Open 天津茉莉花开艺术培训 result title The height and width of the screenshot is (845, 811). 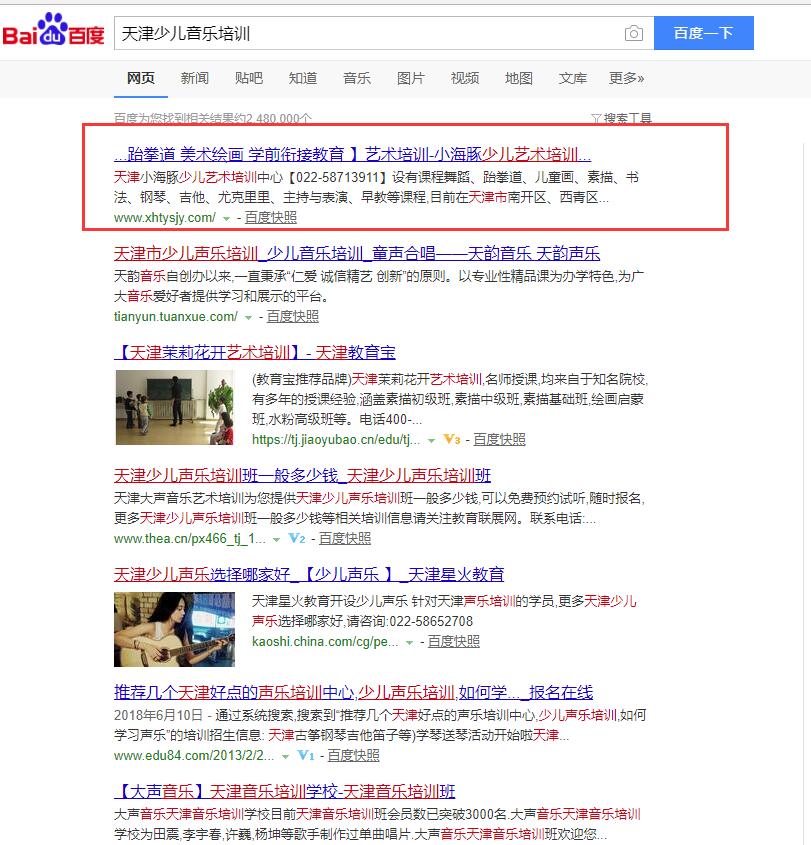[255, 352]
